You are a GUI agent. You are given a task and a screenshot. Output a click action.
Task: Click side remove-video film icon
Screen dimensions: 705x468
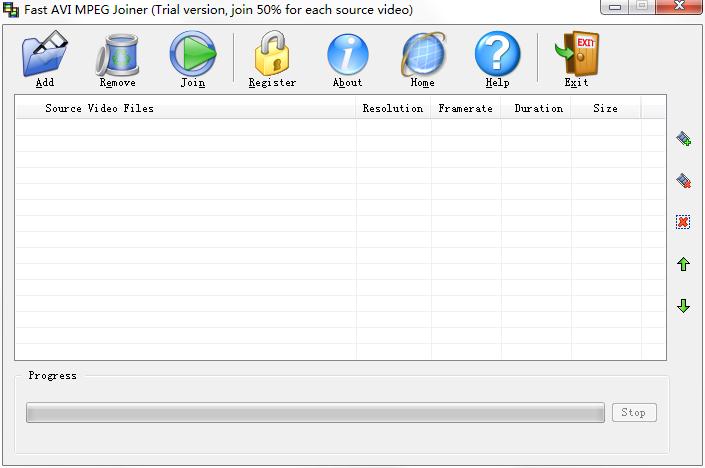pos(683,181)
